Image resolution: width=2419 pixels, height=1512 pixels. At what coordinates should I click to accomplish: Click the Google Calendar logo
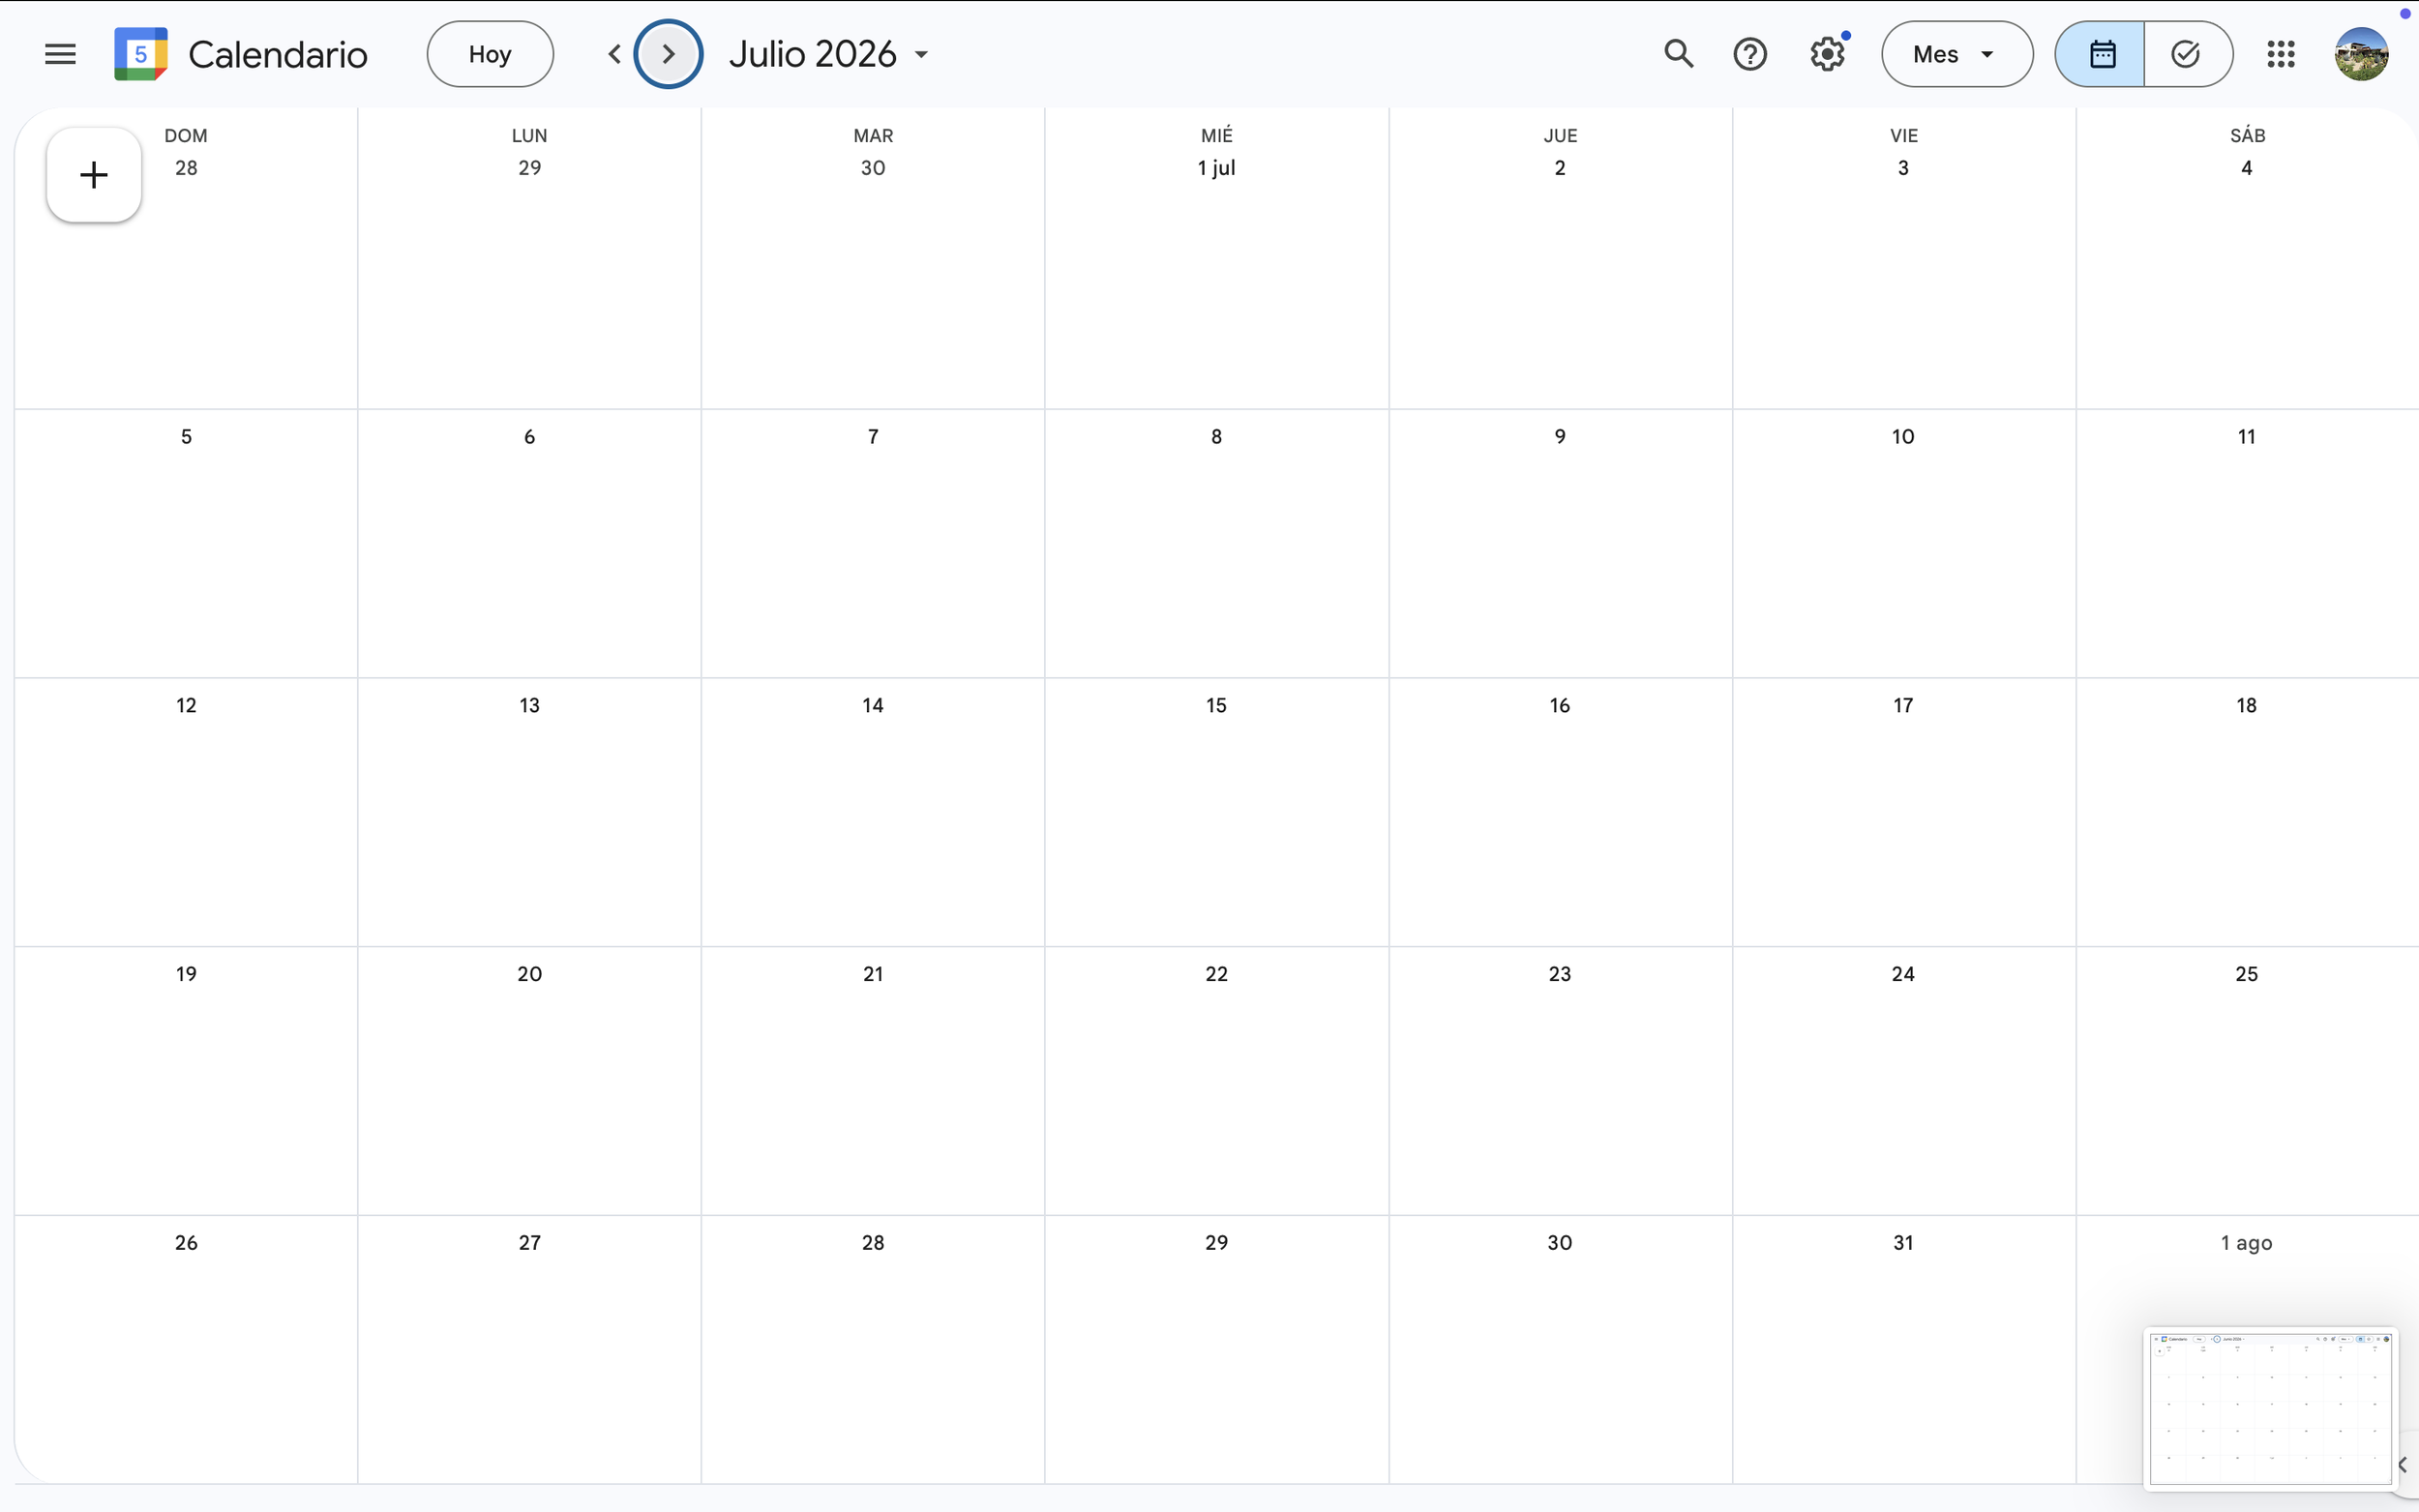141,54
